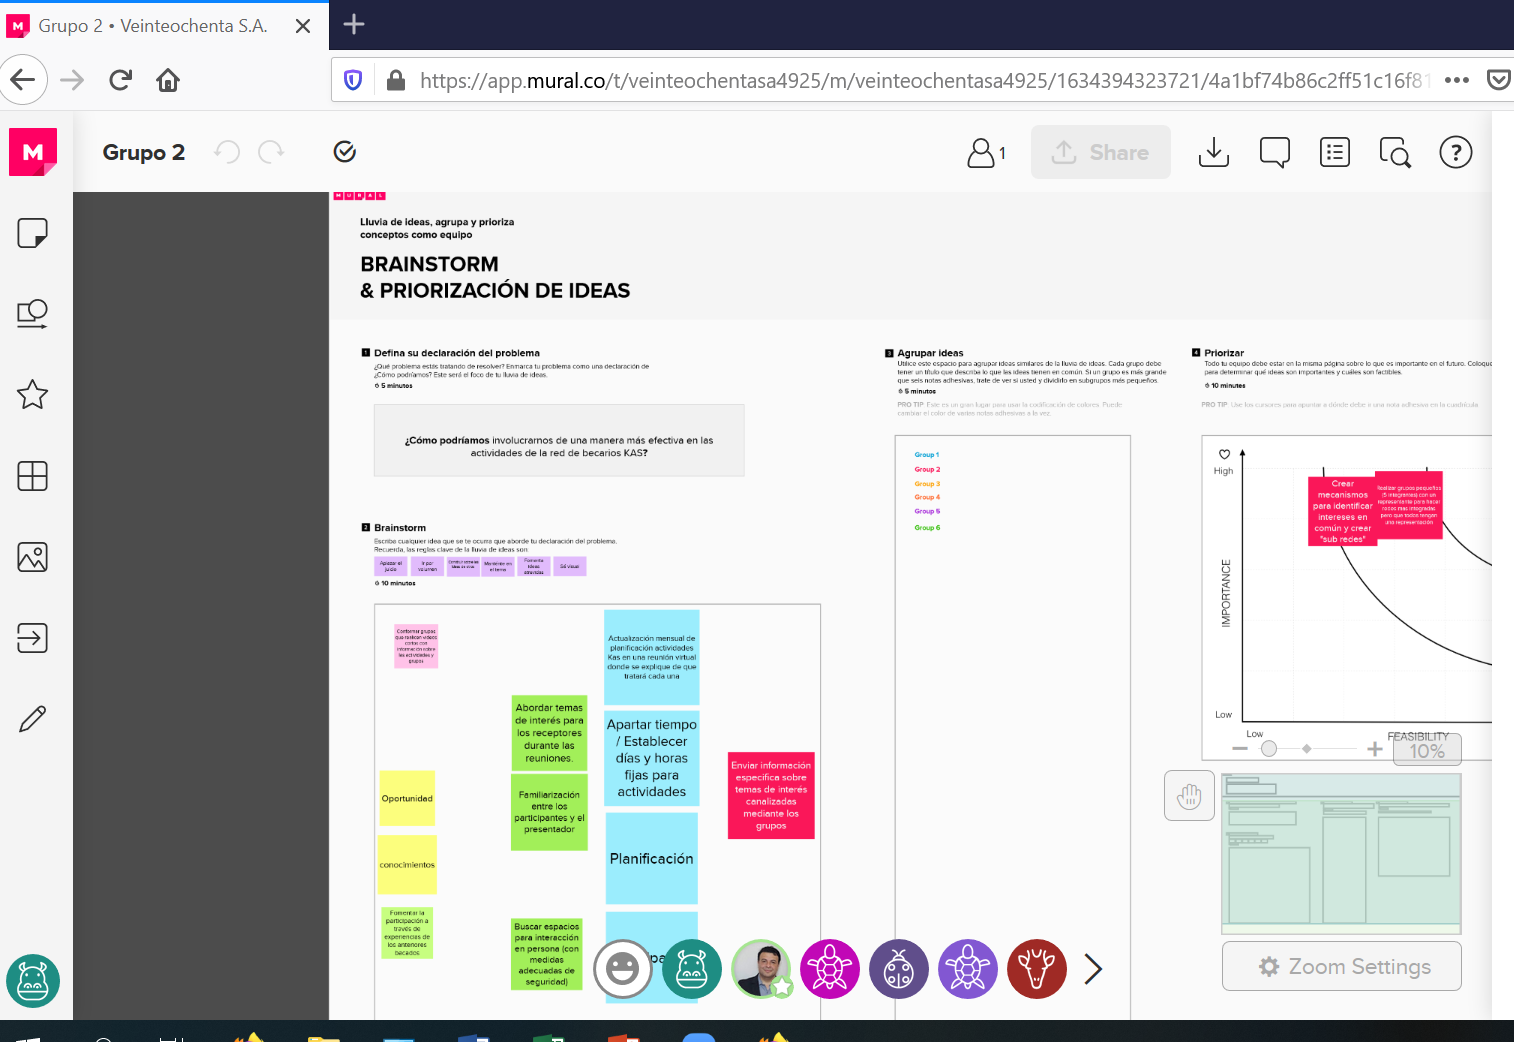Select the ladybug collaborator avatar

(x=899, y=969)
